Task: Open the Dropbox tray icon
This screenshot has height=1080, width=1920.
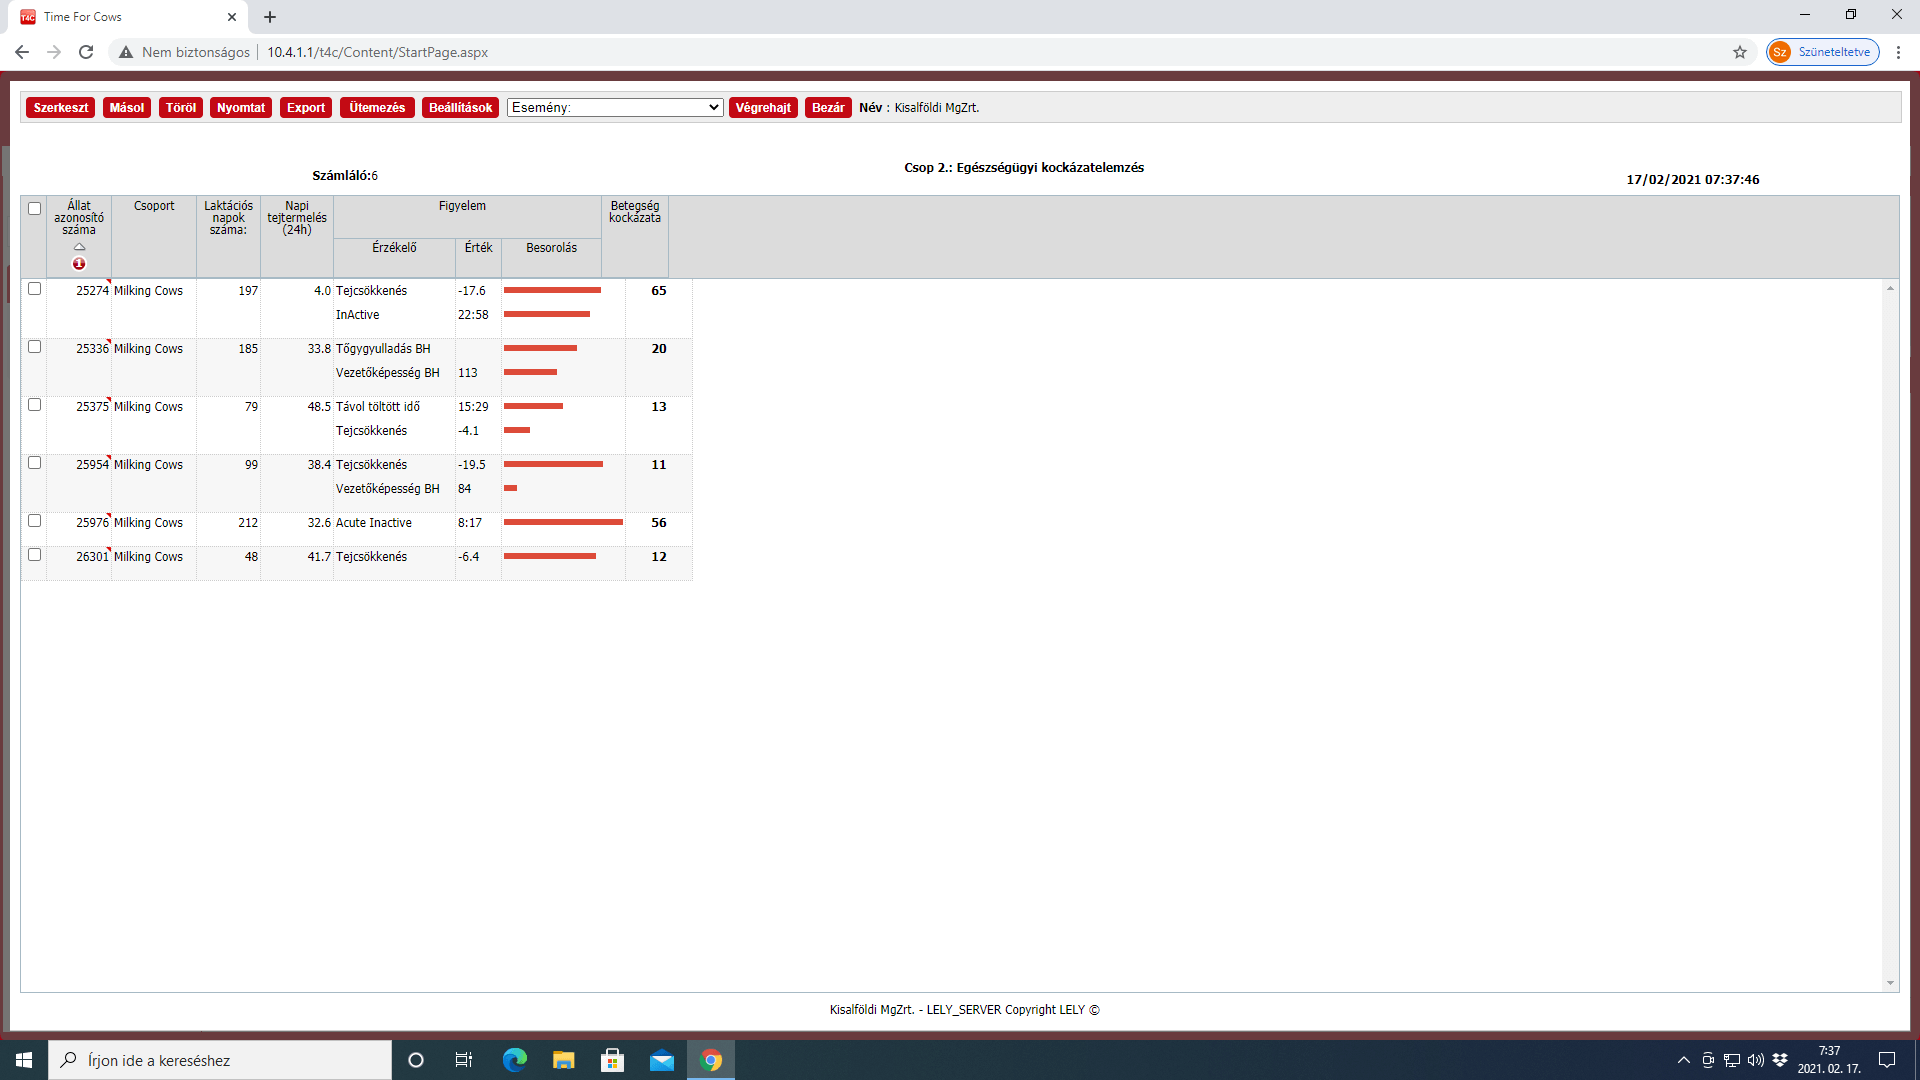Action: pos(1780,1060)
